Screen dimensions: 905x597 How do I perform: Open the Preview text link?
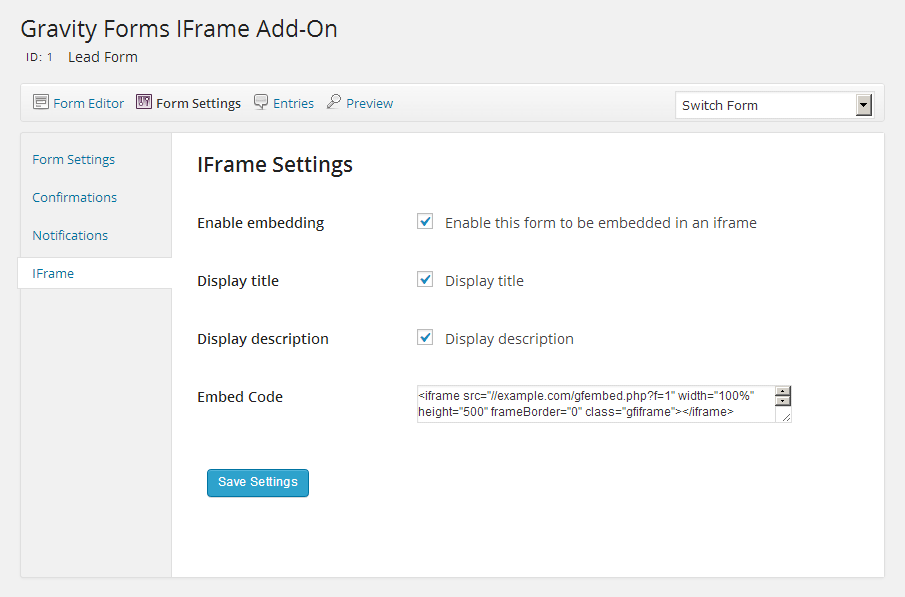click(x=369, y=103)
